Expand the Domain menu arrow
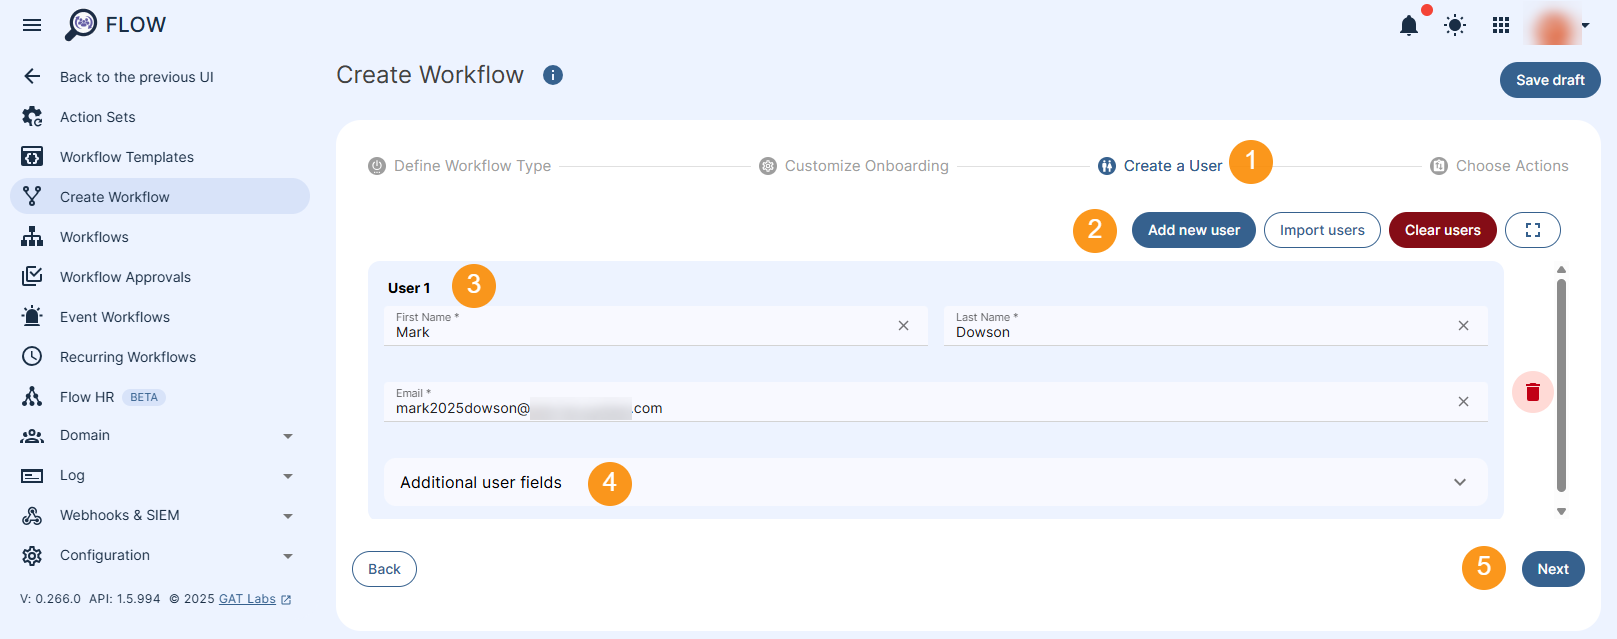1617x639 pixels. 288,436
